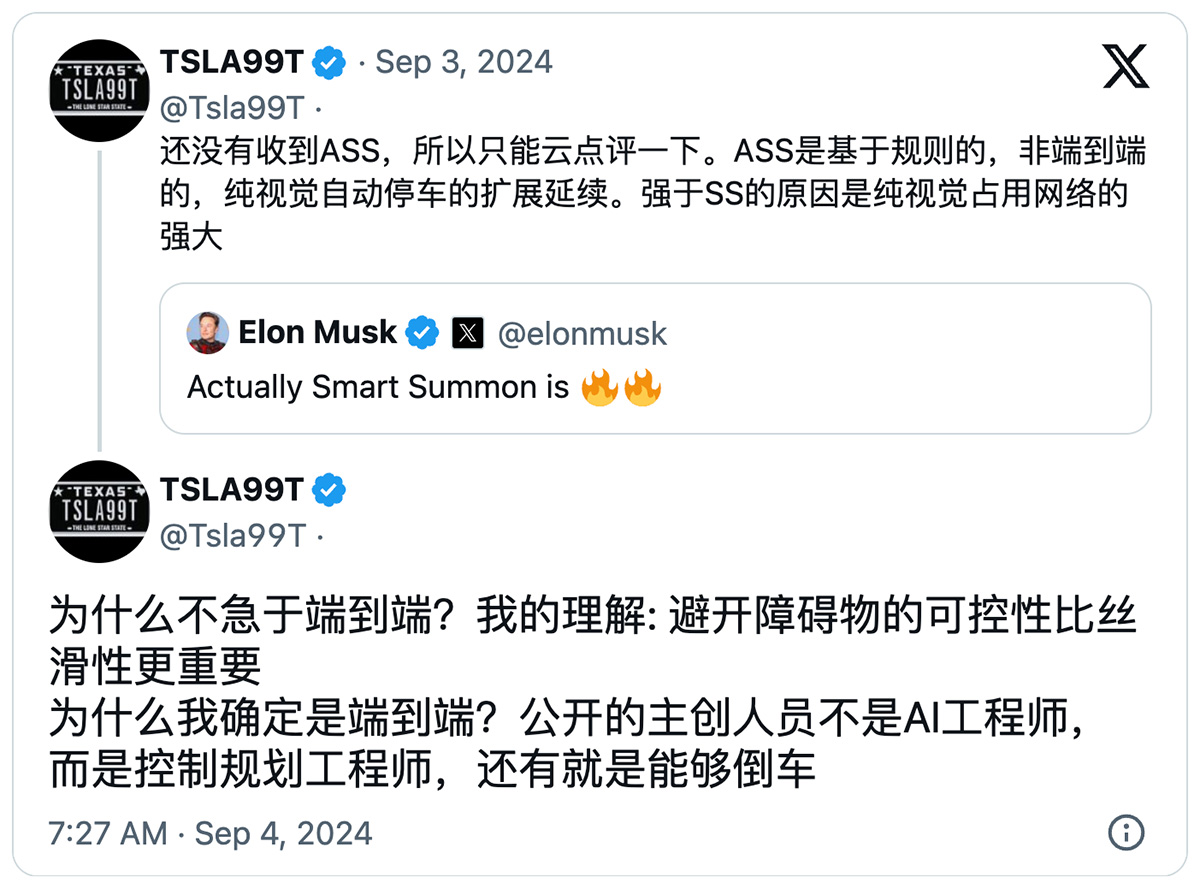This screenshot has height=889, width=1200.
Task: Open the lower TSLA99T Texas plate avatar
Action: (99, 512)
